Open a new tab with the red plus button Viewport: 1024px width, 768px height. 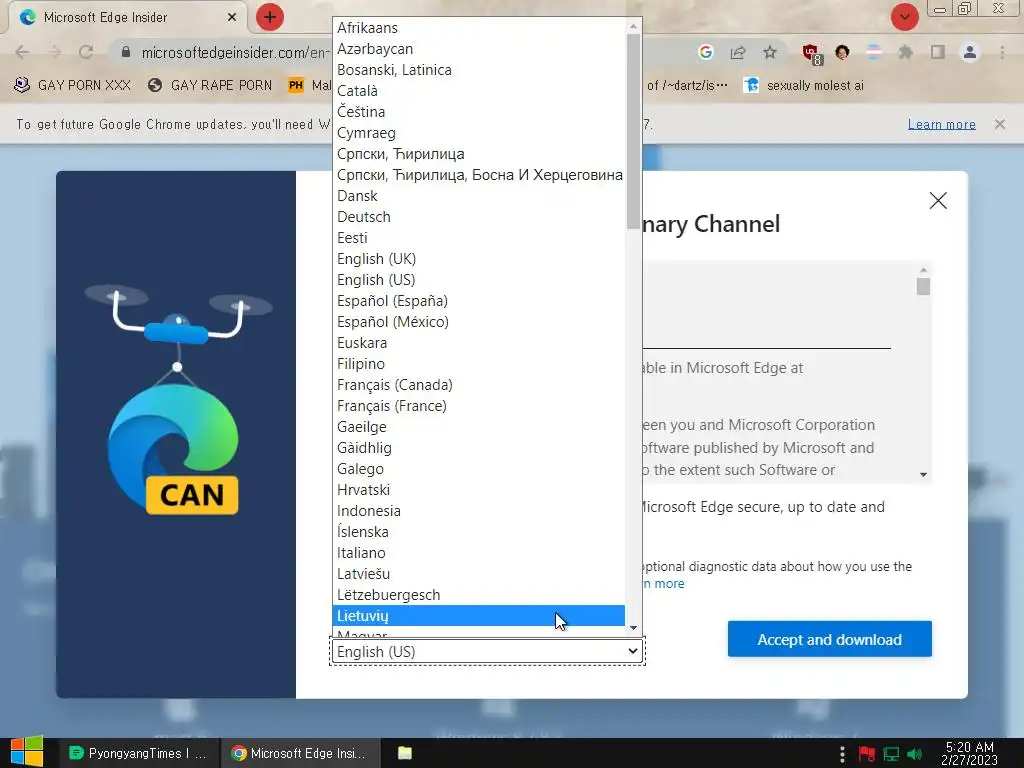pos(270,17)
